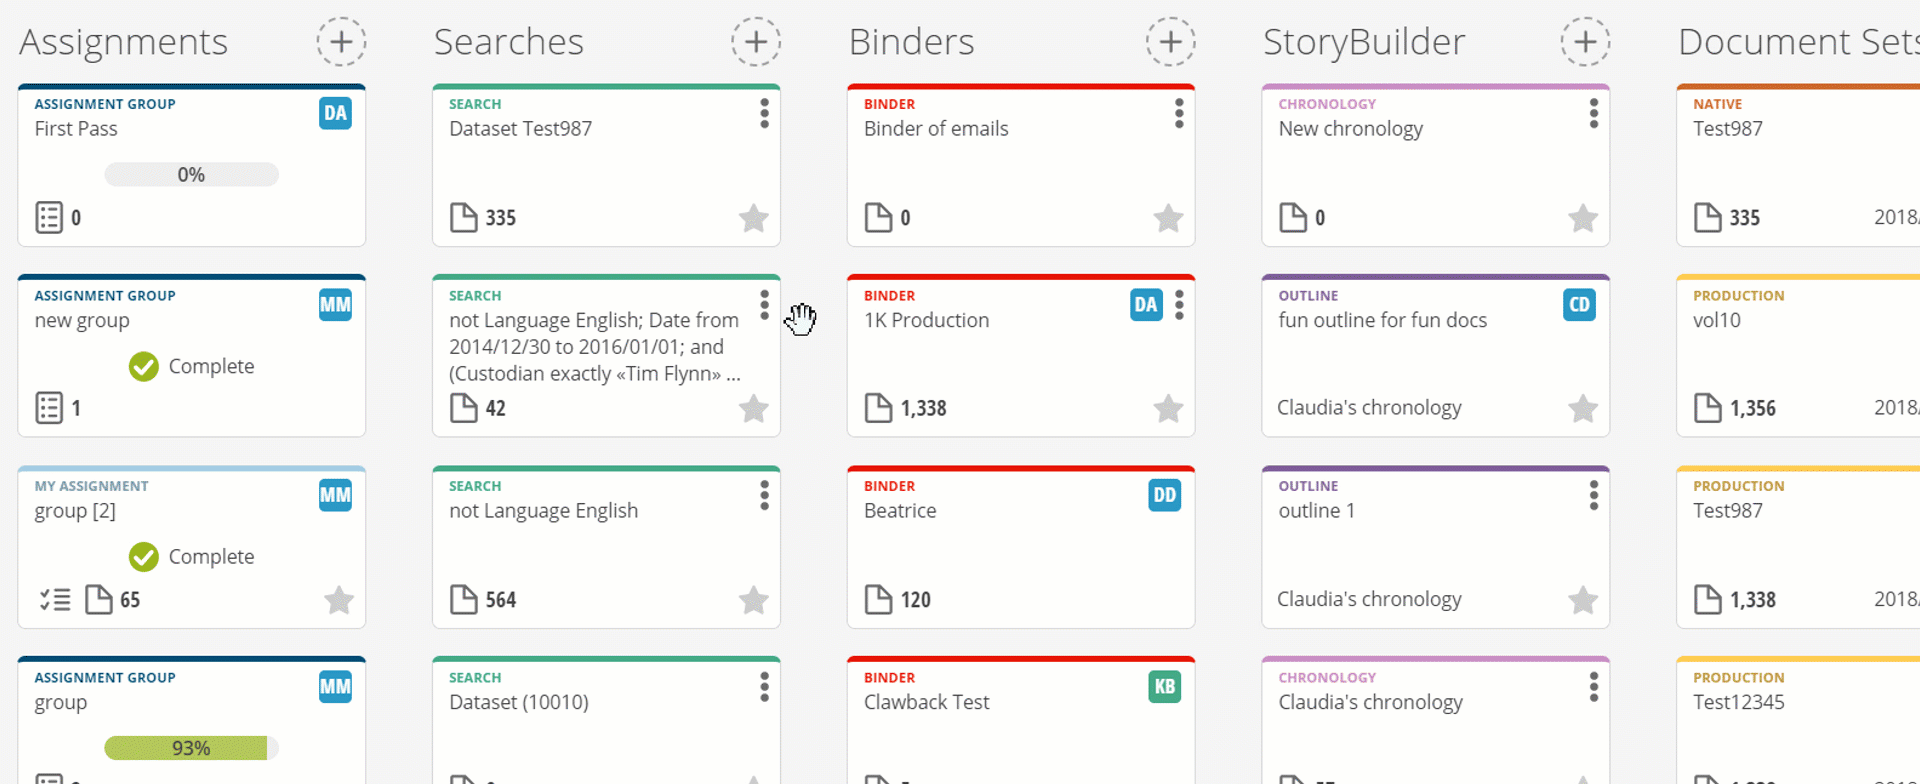Star the Tim Flynn custodian search
Screen dimensions: 1920x784
click(754, 408)
